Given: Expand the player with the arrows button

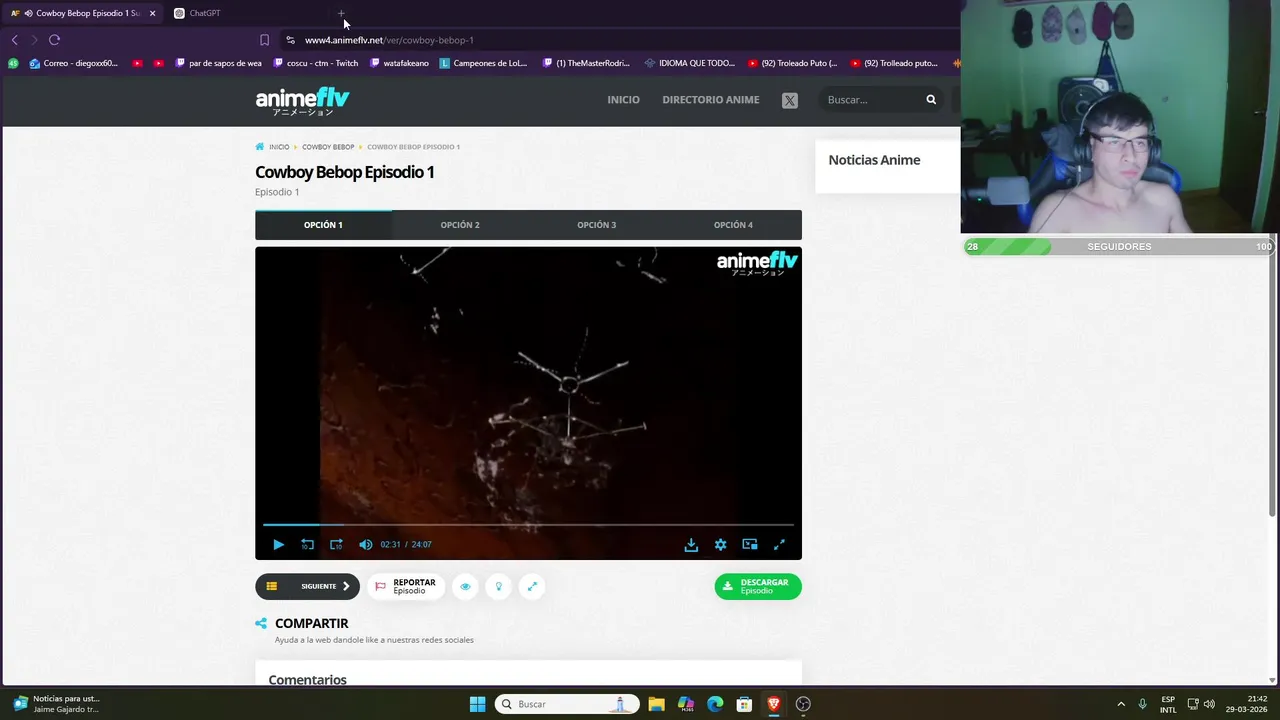Looking at the screenshot, I should (x=532, y=586).
